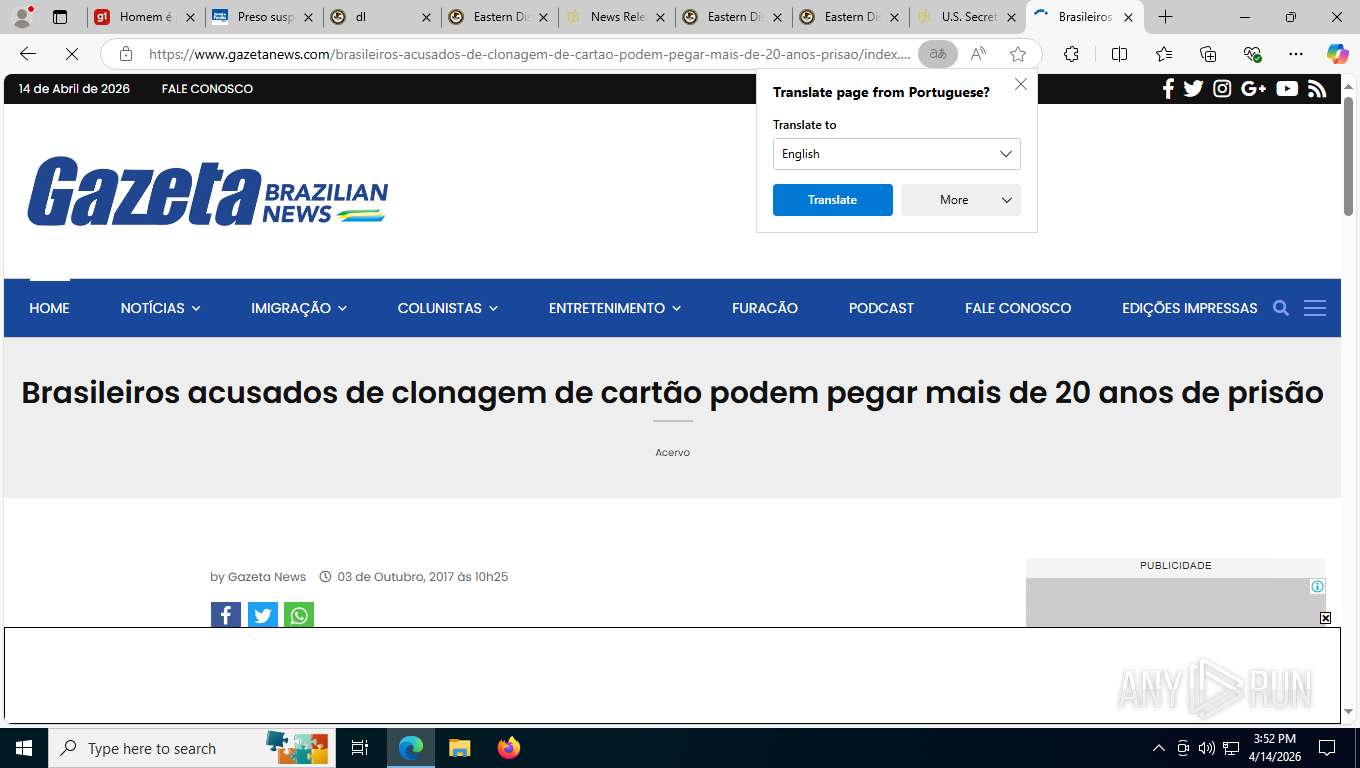Open AdChoices info icon on ad

pyautogui.click(x=1317, y=587)
